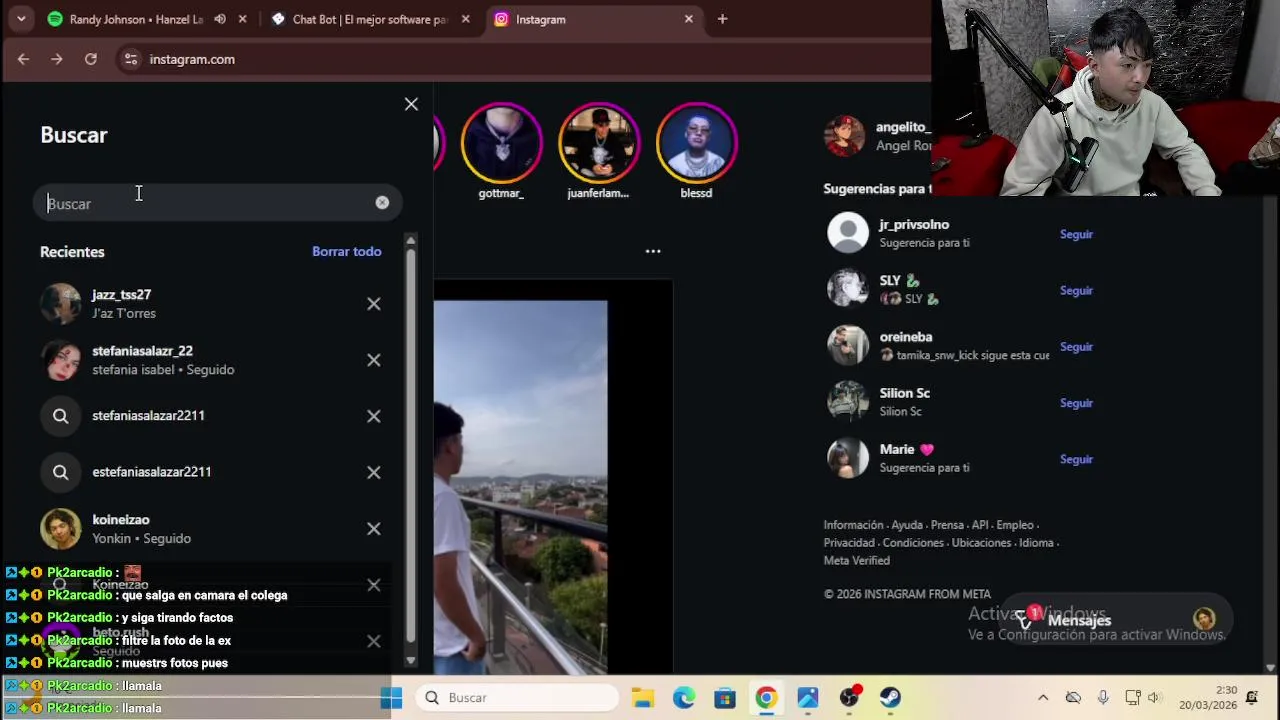Follow SLY suggestion
Viewport: 1280px width, 720px height.
(1076, 290)
